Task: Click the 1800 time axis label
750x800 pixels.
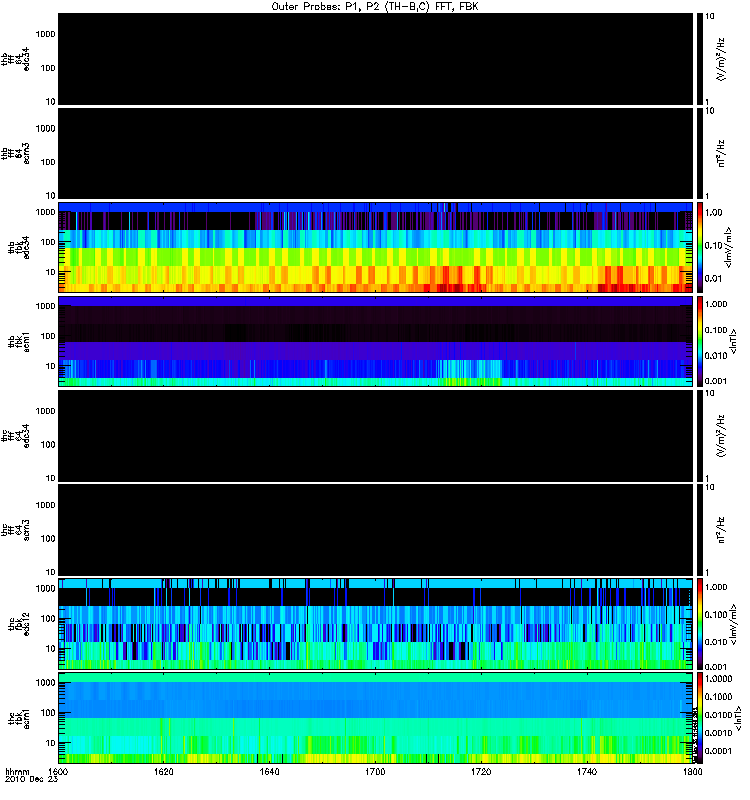Action: 692,772
